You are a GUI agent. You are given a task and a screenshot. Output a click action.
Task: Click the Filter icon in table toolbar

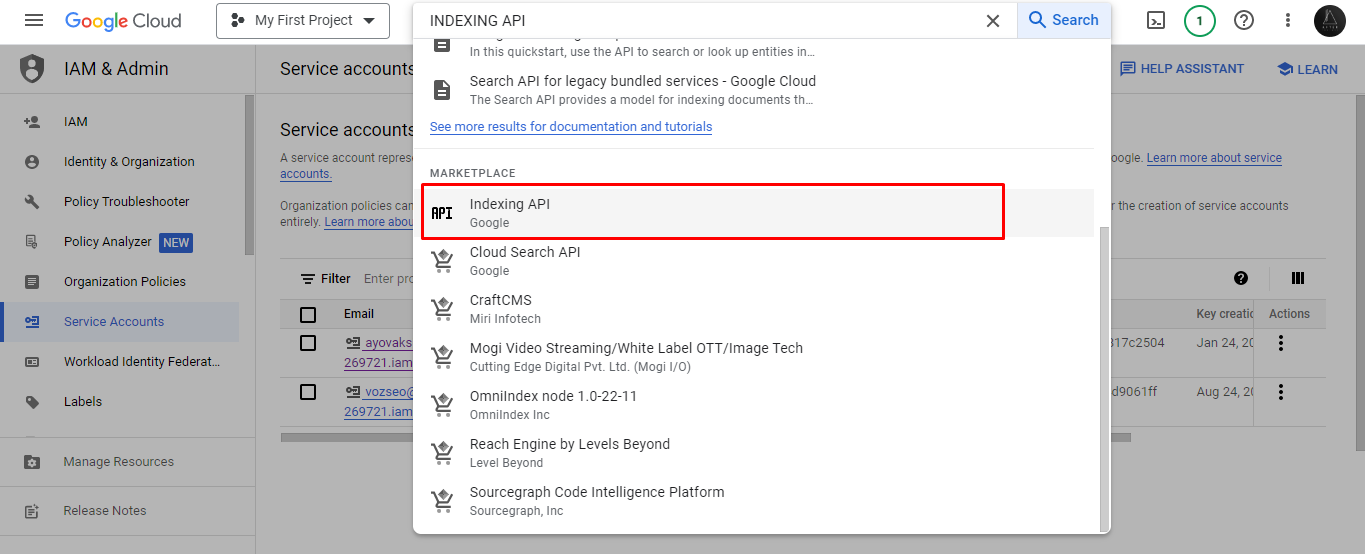[308, 279]
